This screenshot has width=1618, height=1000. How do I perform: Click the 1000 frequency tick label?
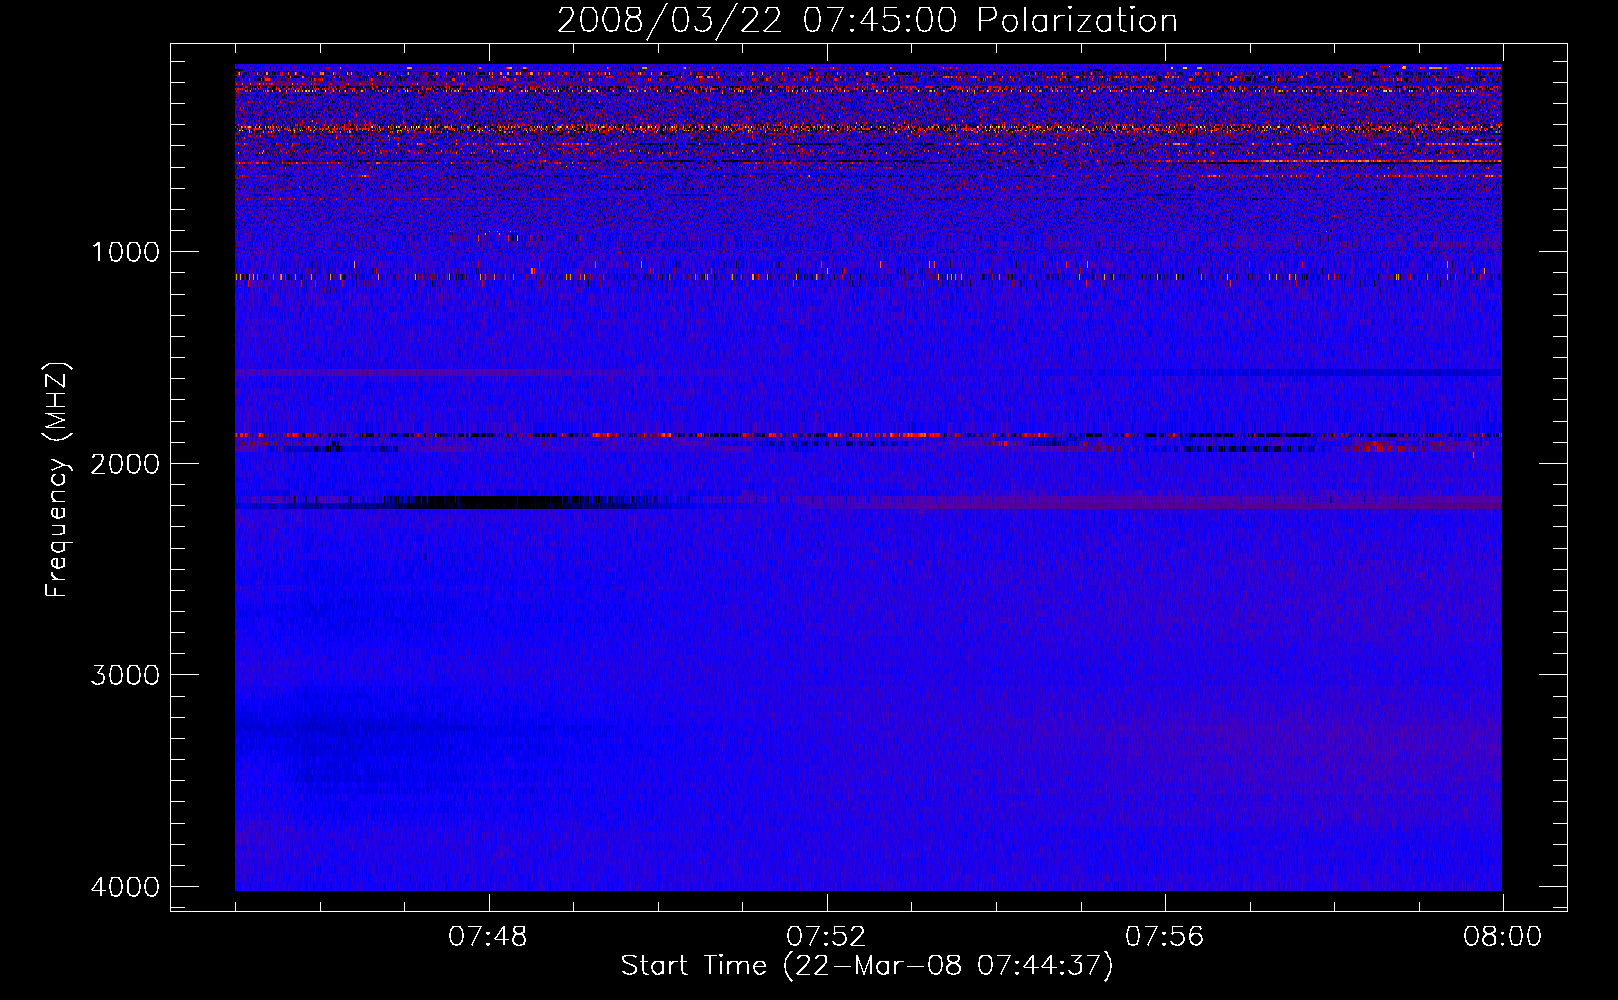click(125, 252)
